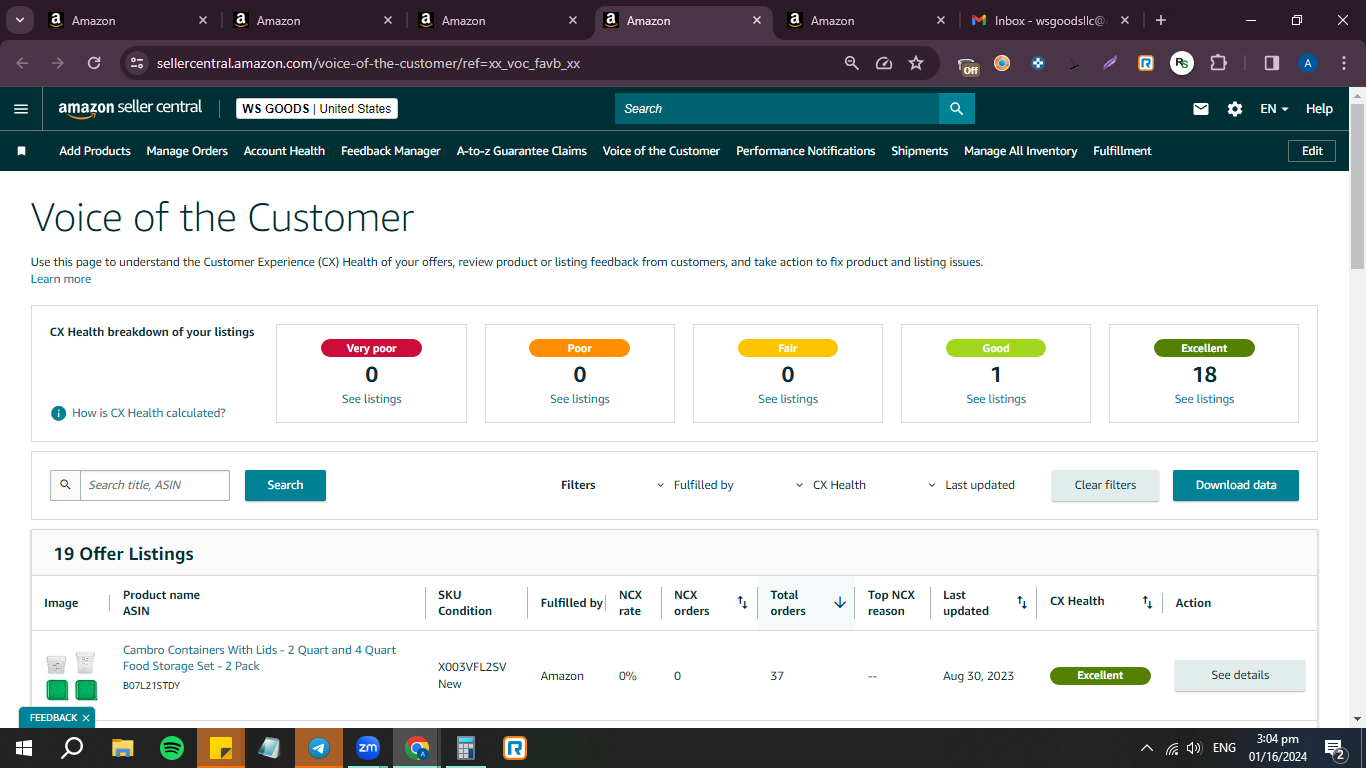The image size is (1366, 768).
Task: Click the bookmark icon before Add Products
Action: 22,151
